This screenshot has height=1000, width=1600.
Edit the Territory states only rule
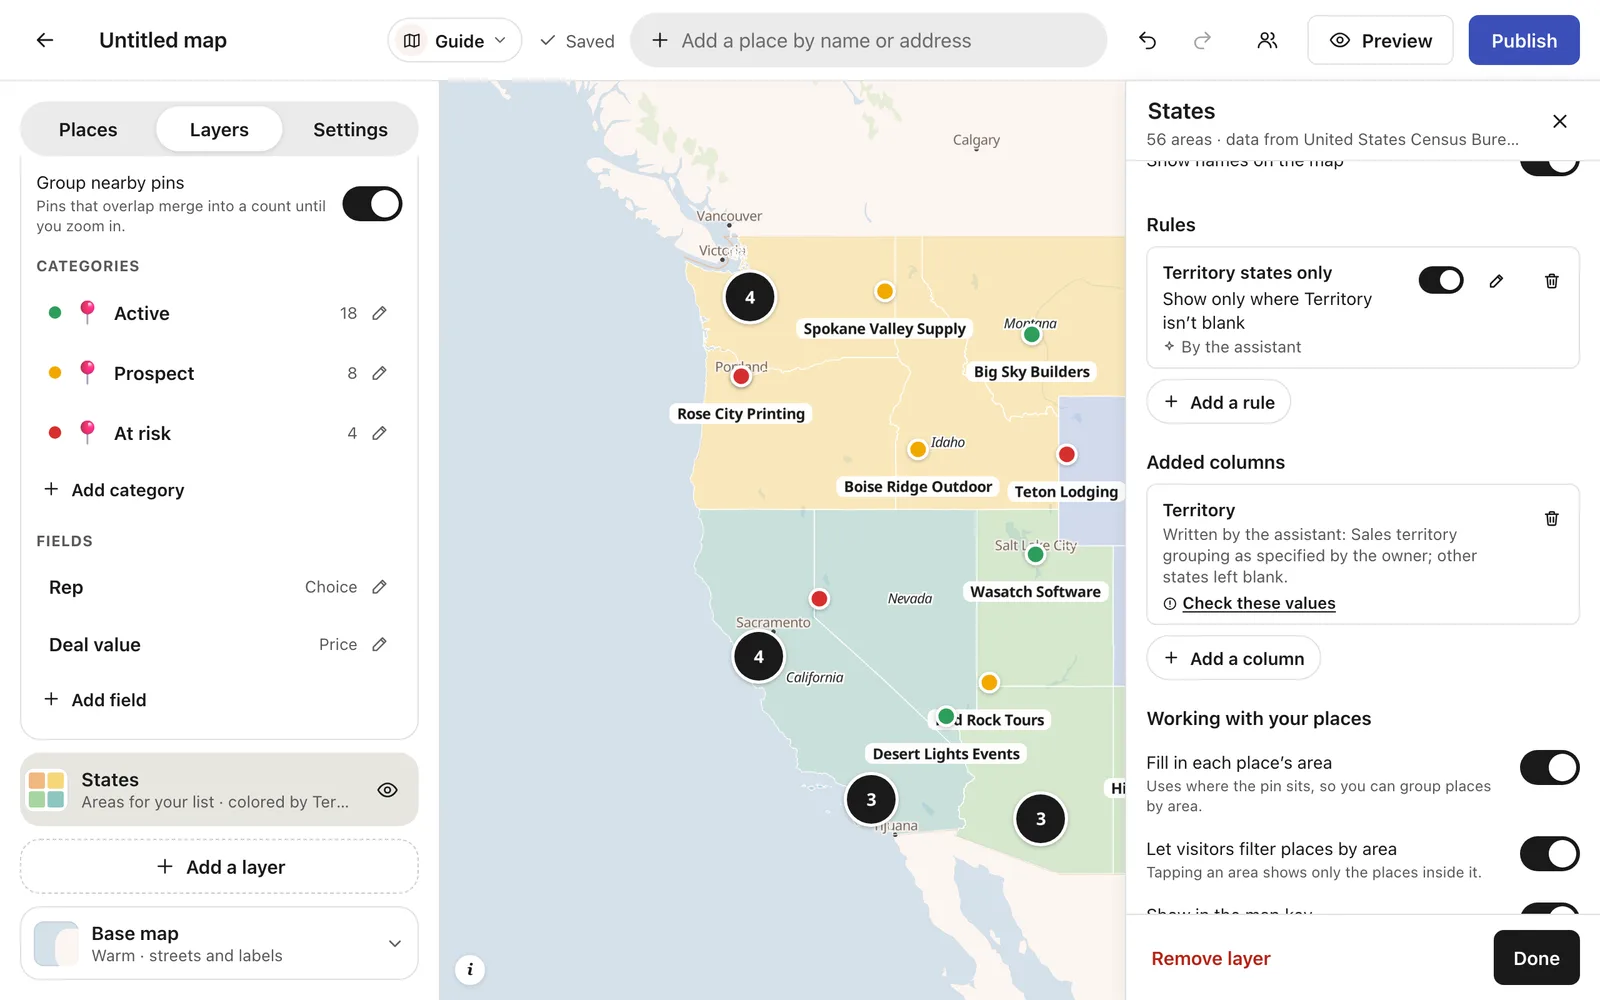(x=1496, y=281)
